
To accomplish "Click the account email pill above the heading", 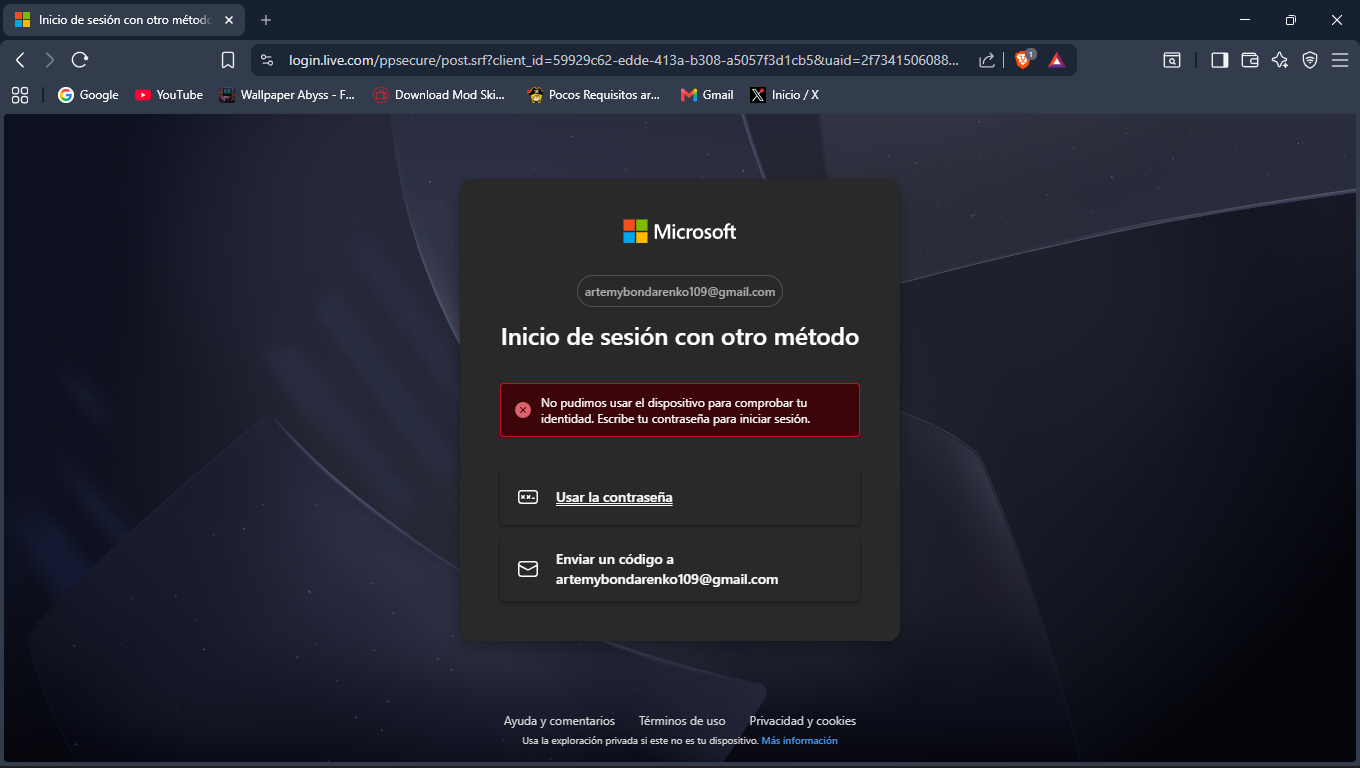I will pyautogui.click(x=680, y=291).
